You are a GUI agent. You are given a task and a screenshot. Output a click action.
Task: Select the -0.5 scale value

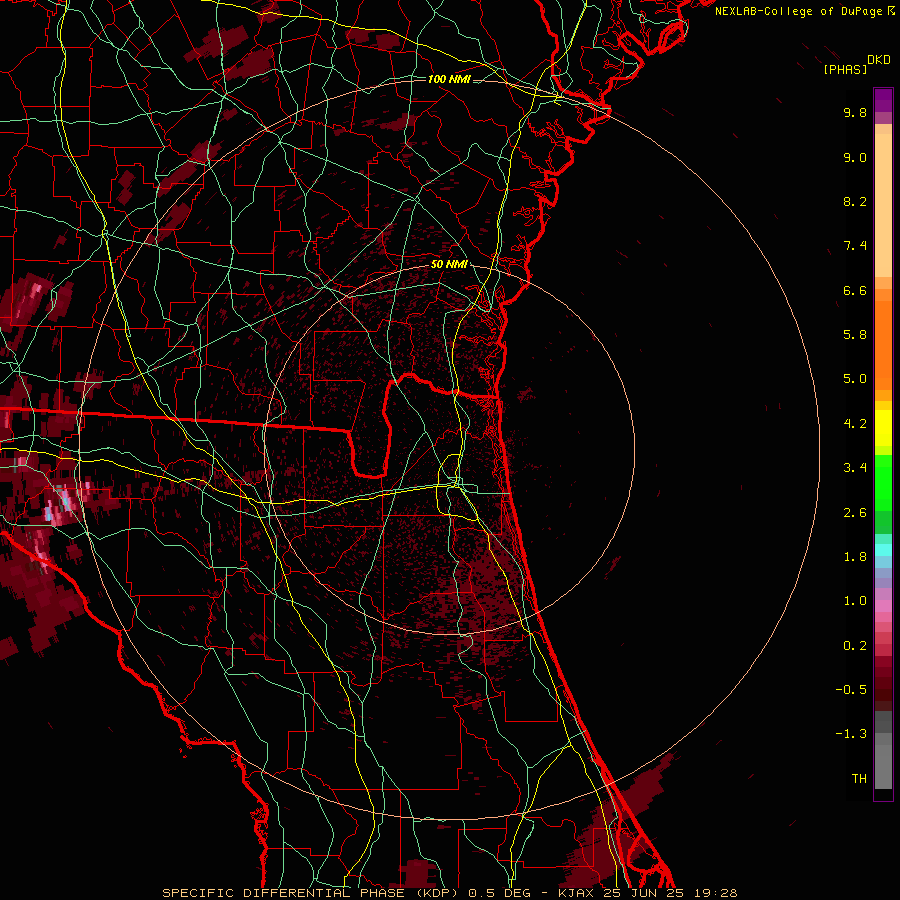(851, 690)
